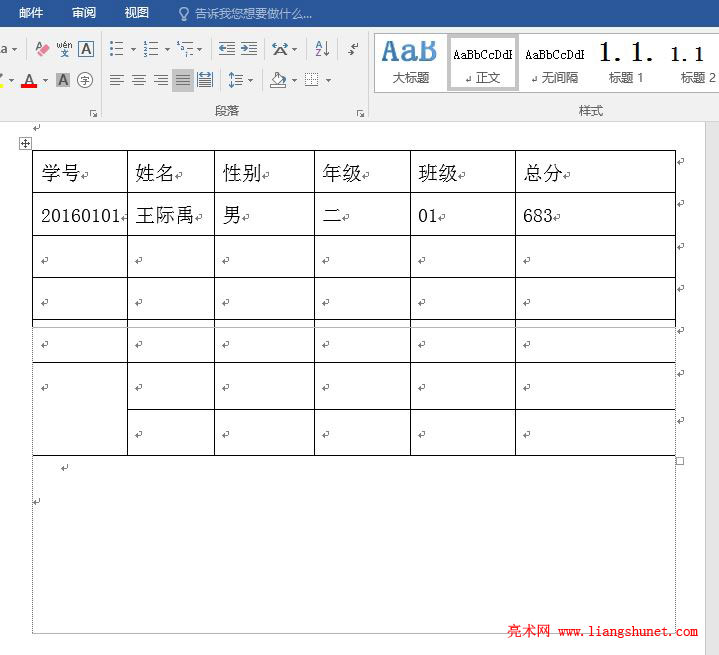Viewport: 719px width, 655px height.
Task: Select whole table via move handle
Action: tap(25, 144)
